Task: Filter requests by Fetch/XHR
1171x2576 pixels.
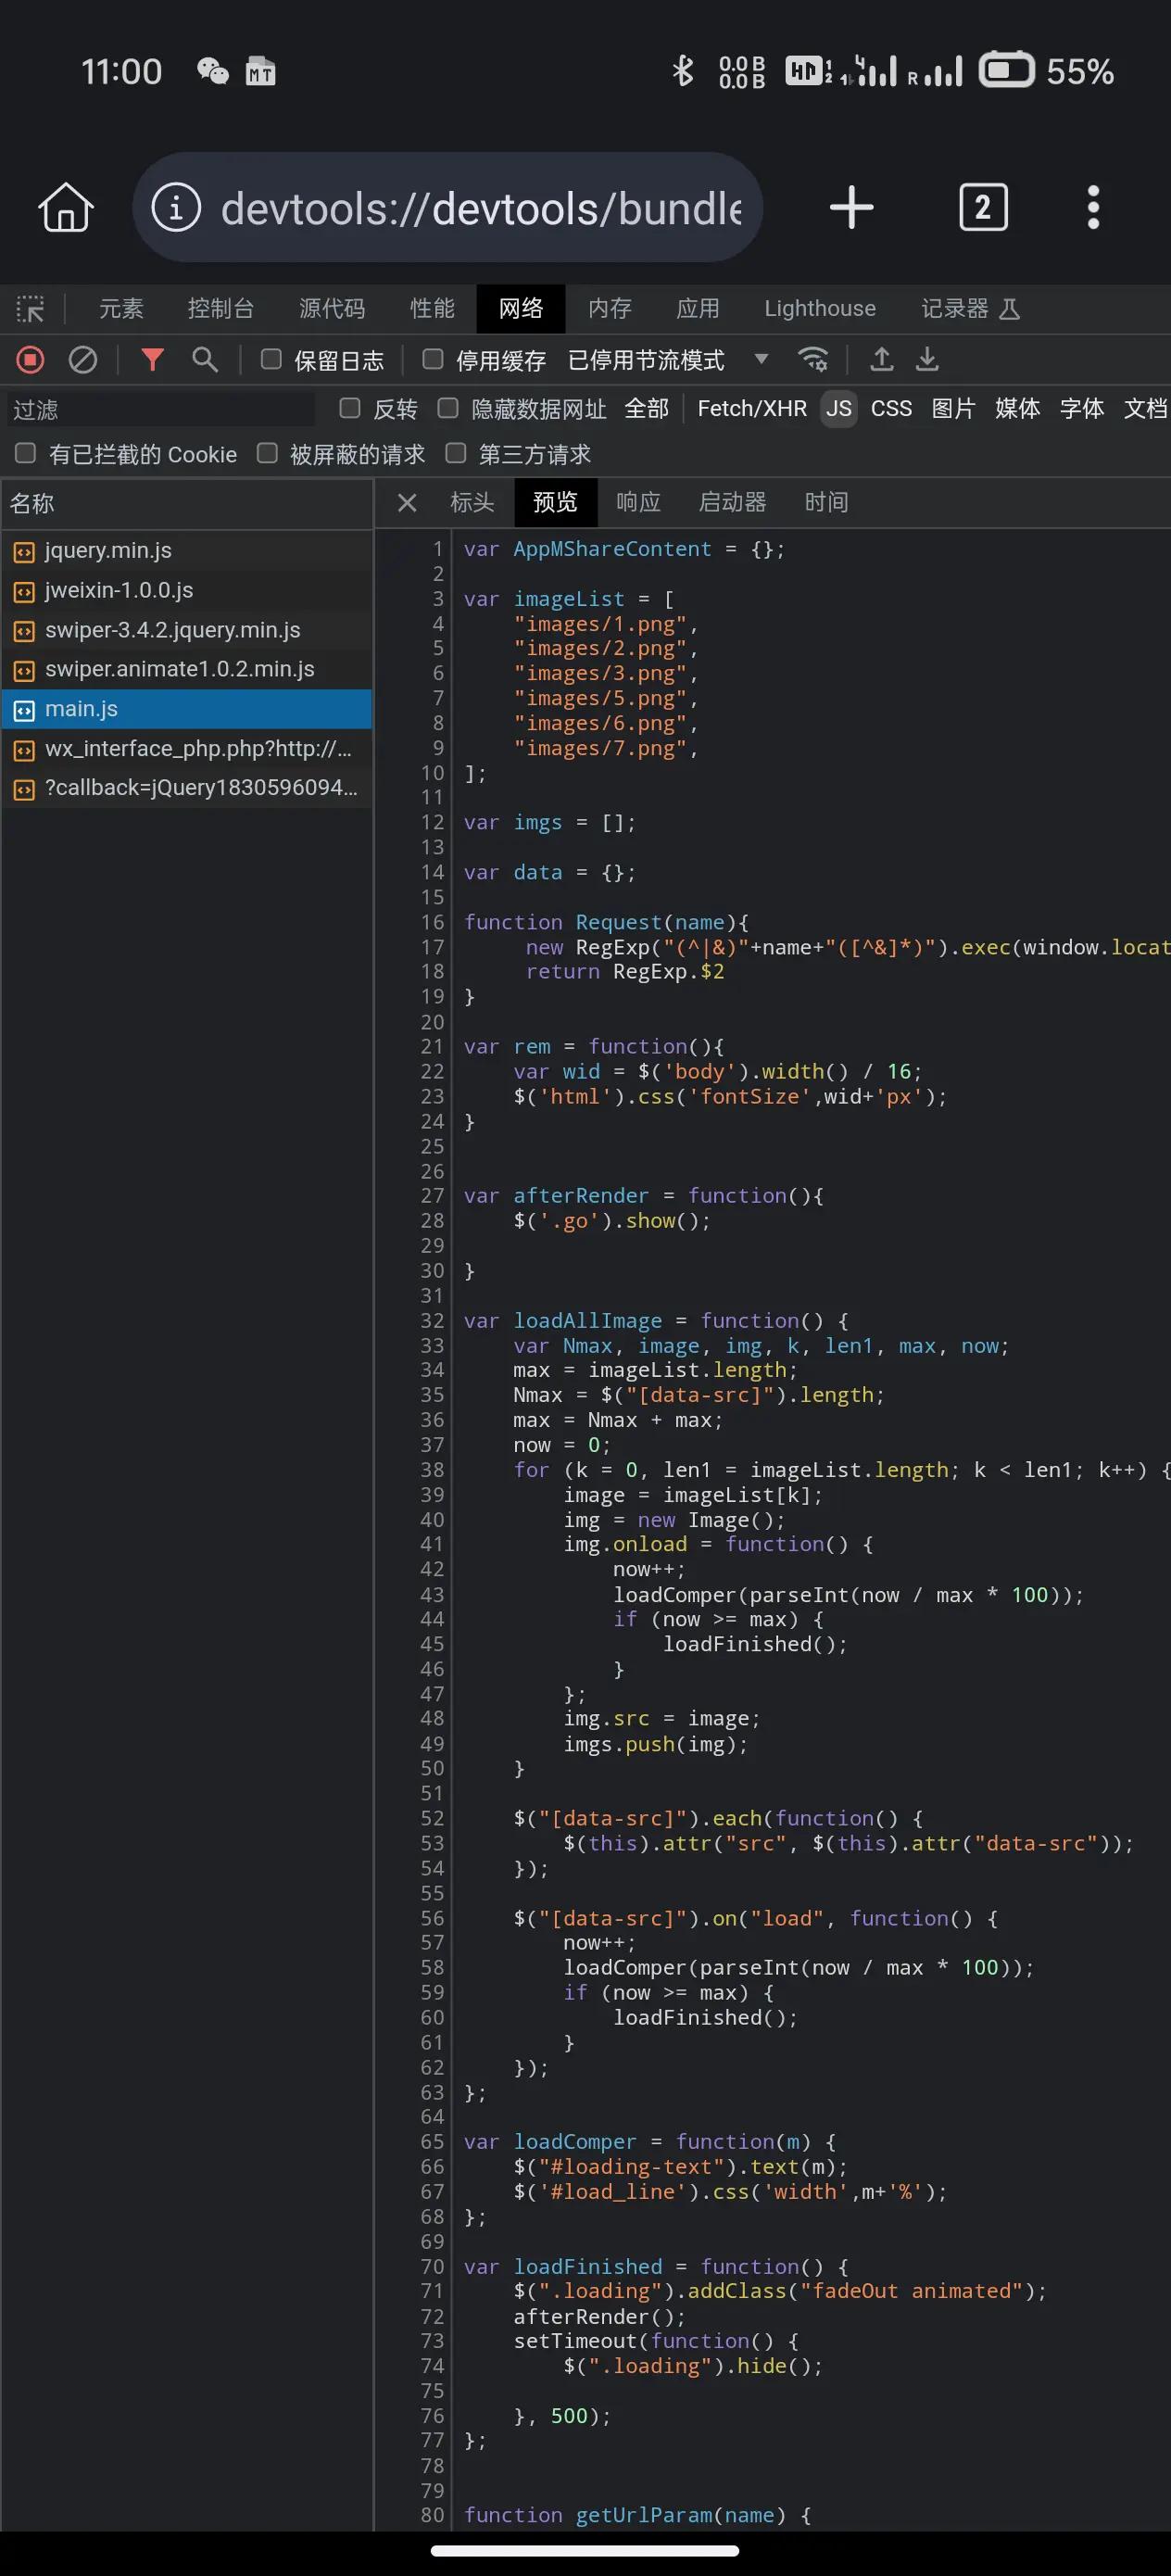Action: pyautogui.click(x=752, y=408)
